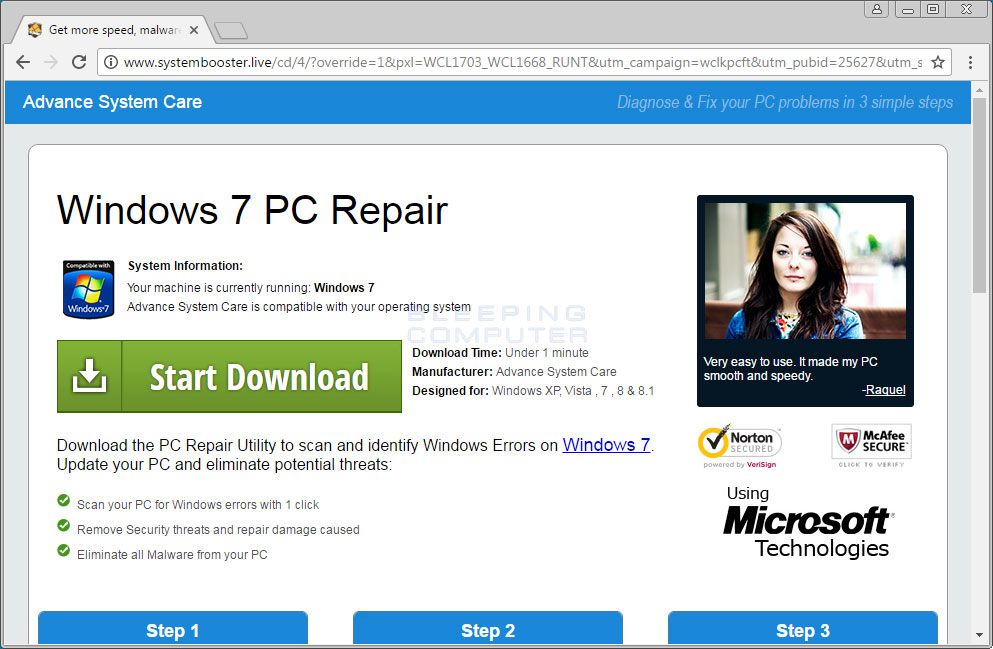This screenshot has width=993, height=649.
Task: Click the Raquel testimonial link
Action: [x=884, y=390]
